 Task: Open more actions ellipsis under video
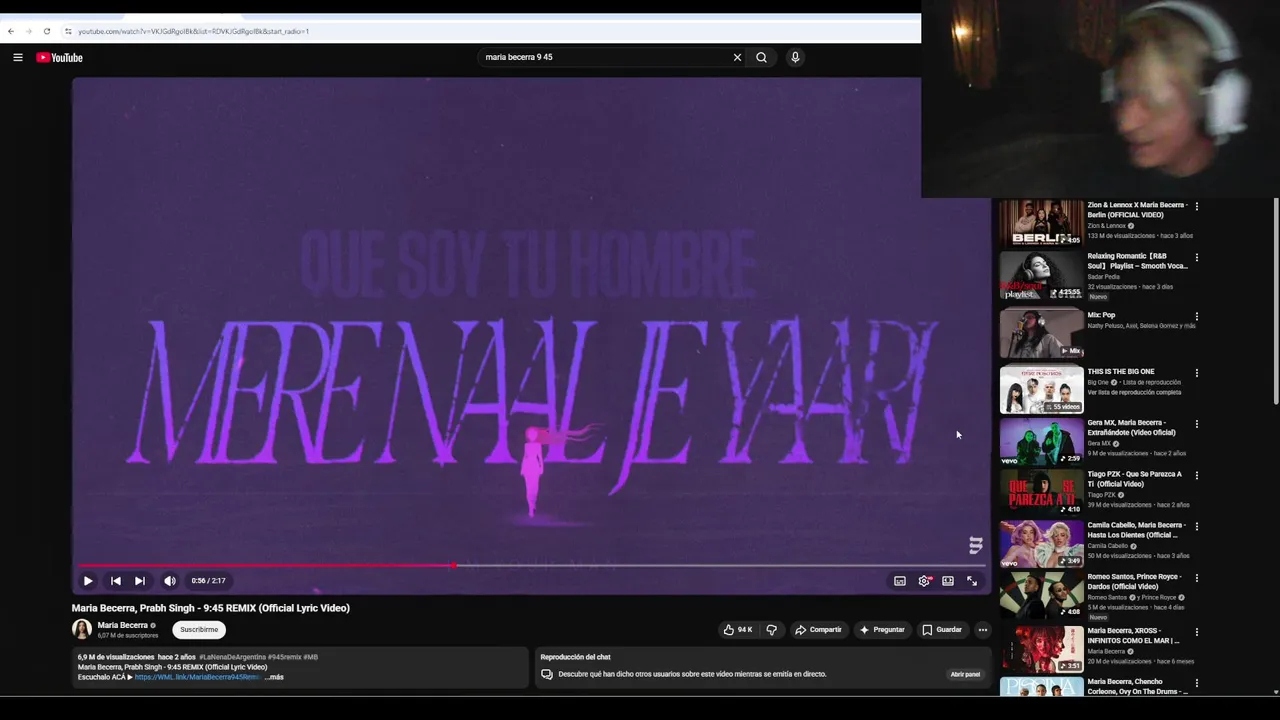pyautogui.click(x=983, y=629)
